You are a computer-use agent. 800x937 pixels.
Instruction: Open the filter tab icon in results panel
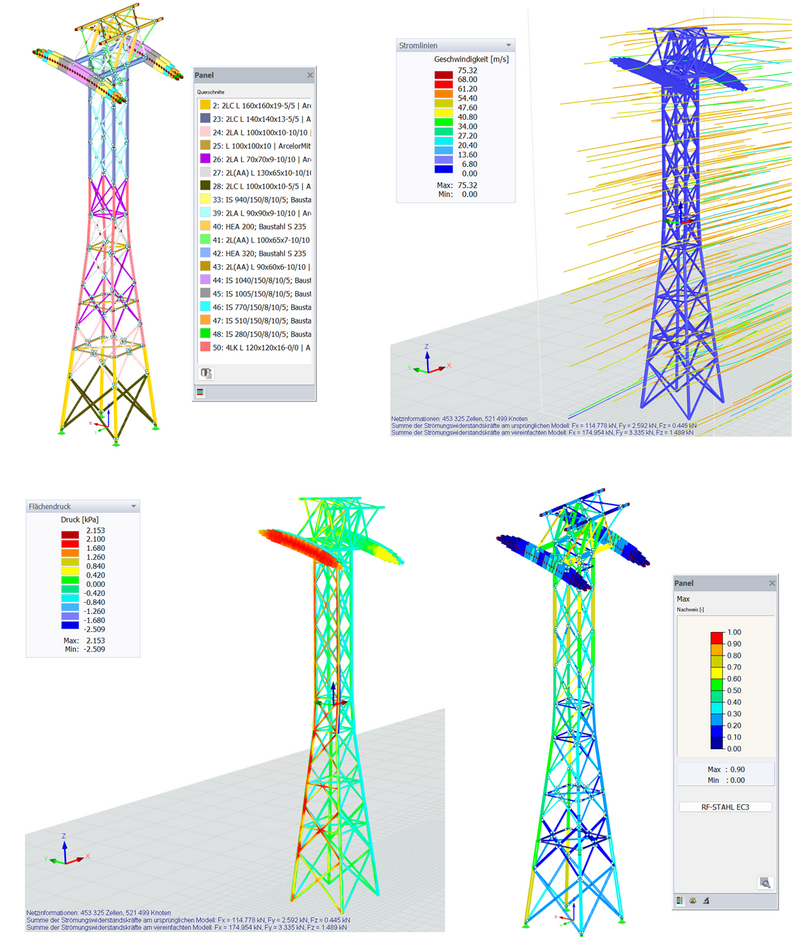(704, 899)
